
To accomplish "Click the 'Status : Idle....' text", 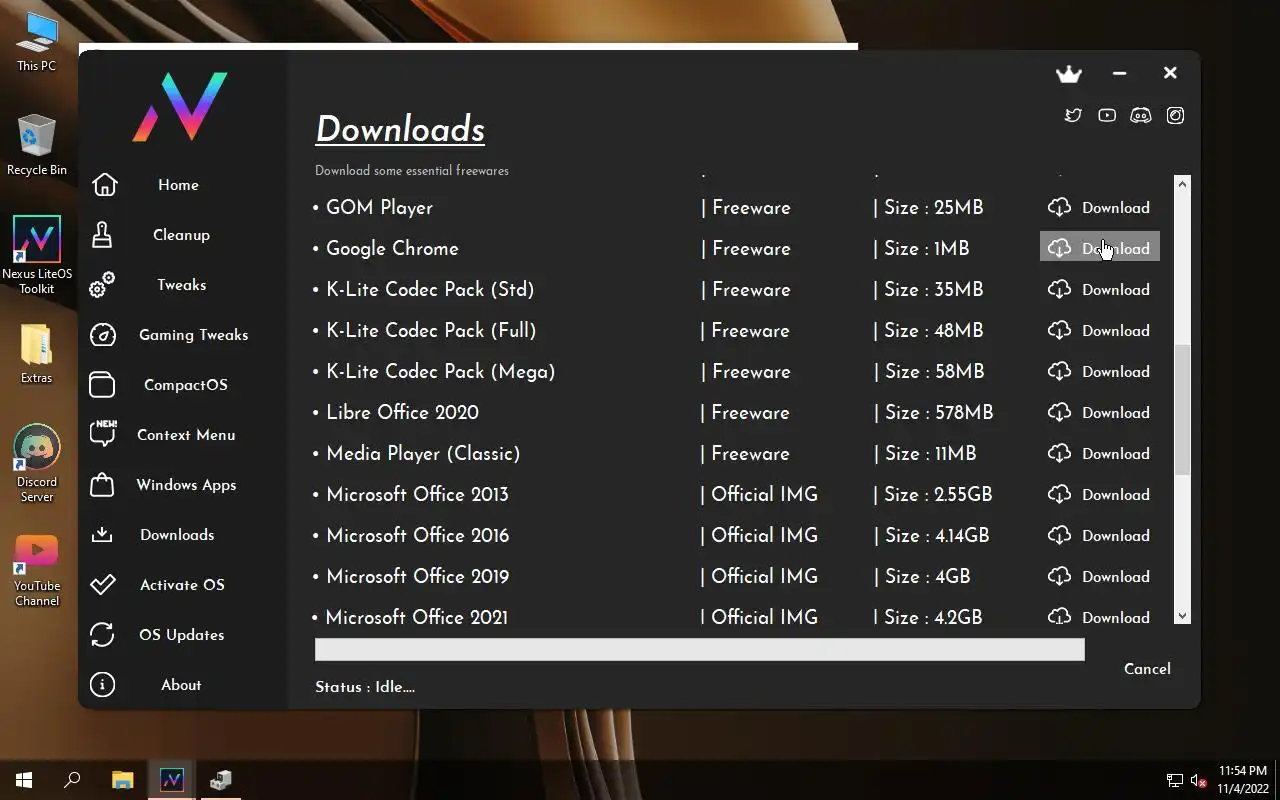I will tap(365, 687).
